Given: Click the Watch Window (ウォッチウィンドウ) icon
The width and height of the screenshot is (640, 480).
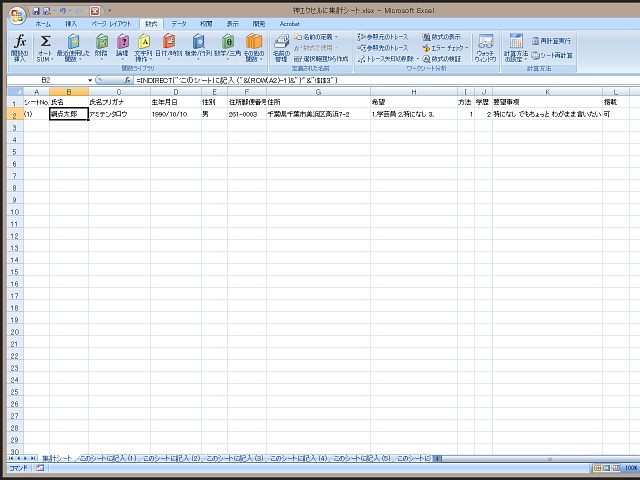Looking at the screenshot, I should click(485, 45).
